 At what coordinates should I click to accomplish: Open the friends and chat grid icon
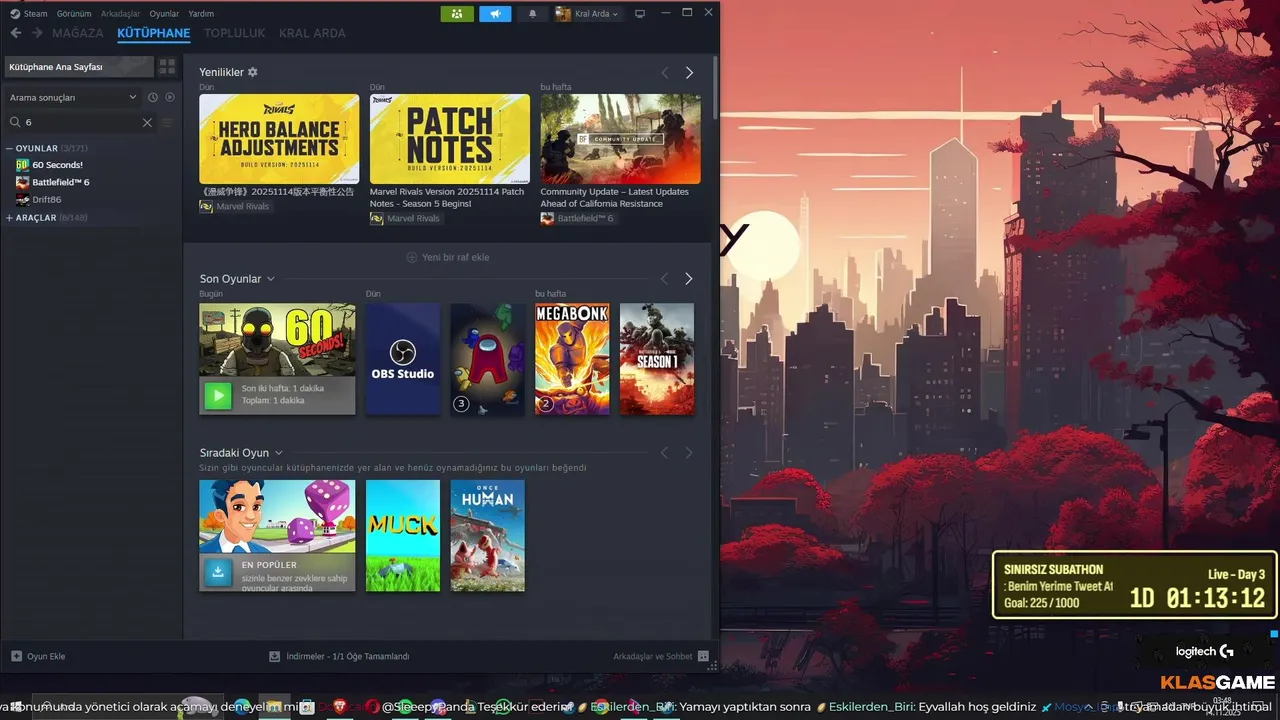click(x=703, y=656)
